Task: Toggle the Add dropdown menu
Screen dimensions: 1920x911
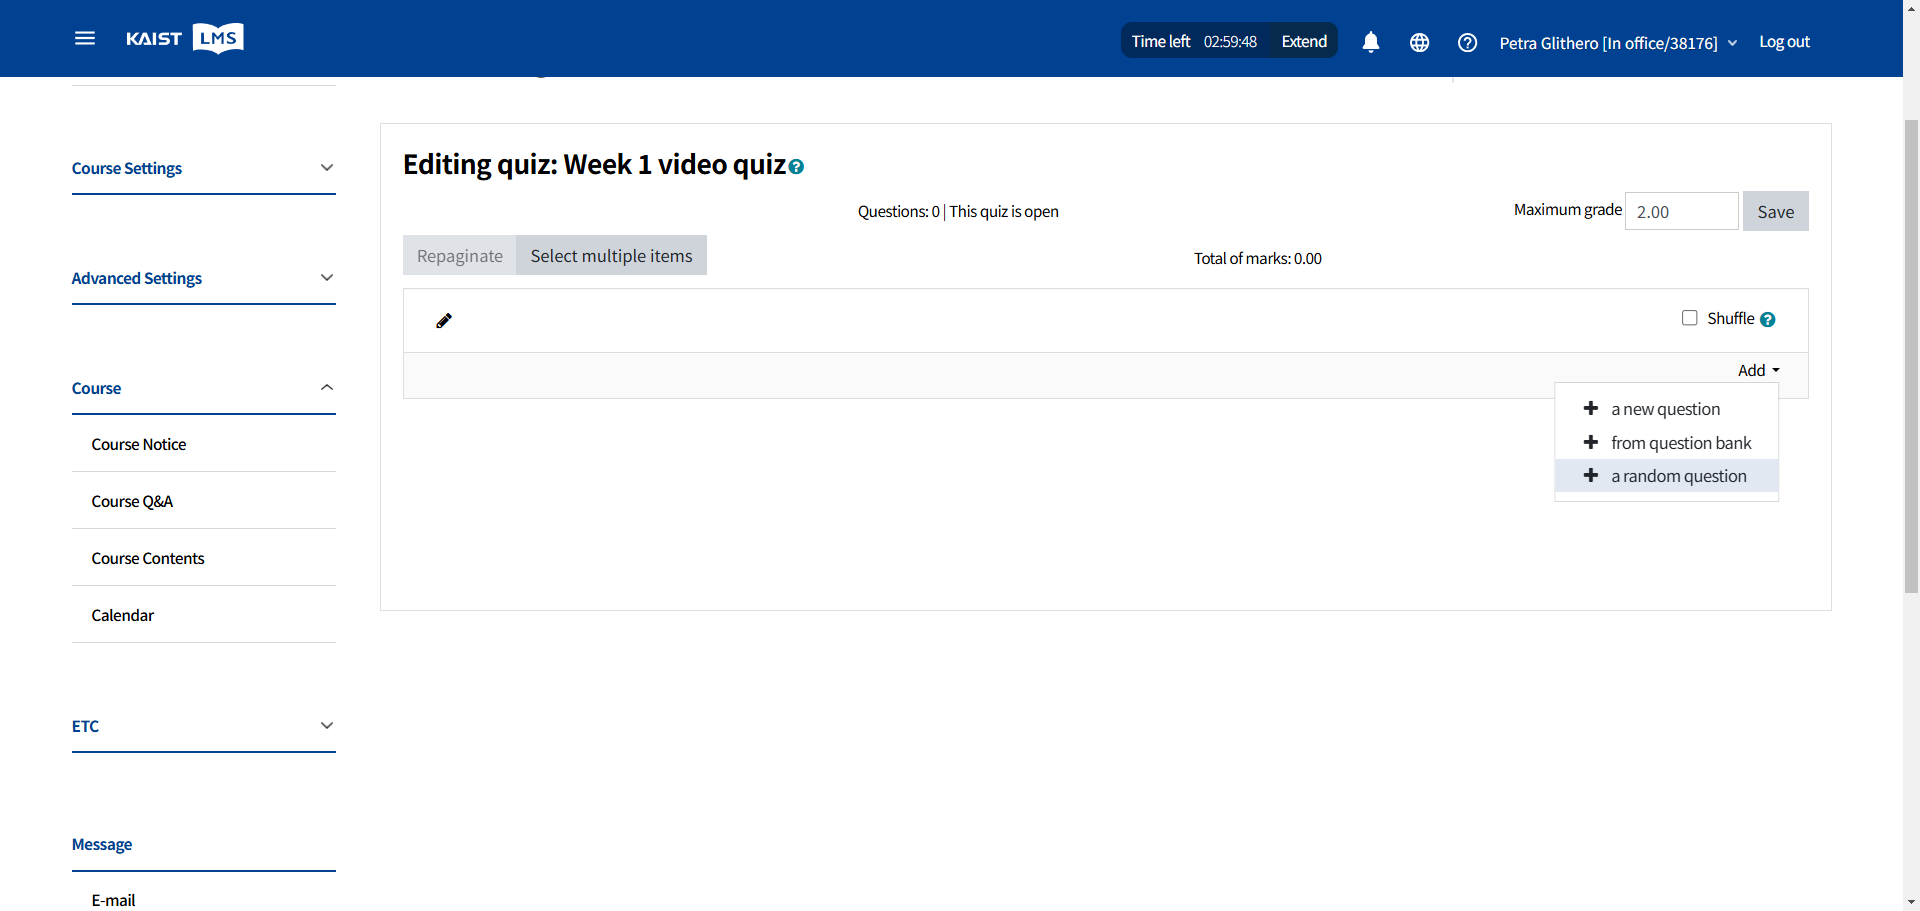Action: (x=1758, y=370)
